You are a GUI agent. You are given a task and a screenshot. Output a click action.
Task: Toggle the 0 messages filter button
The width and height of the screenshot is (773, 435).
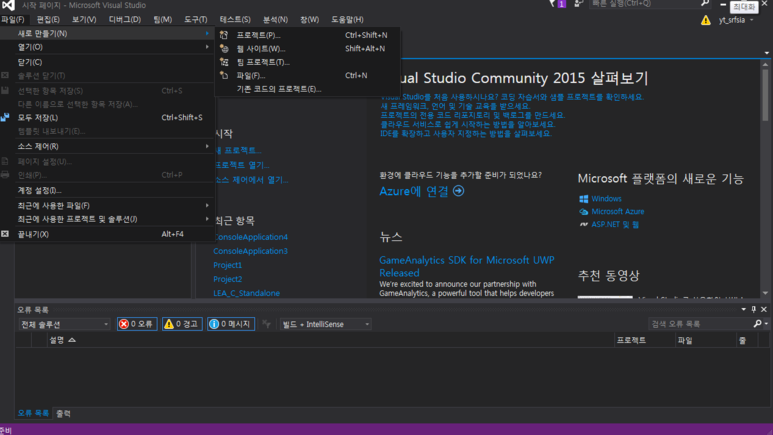pyautogui.click(x=231, y=324)
